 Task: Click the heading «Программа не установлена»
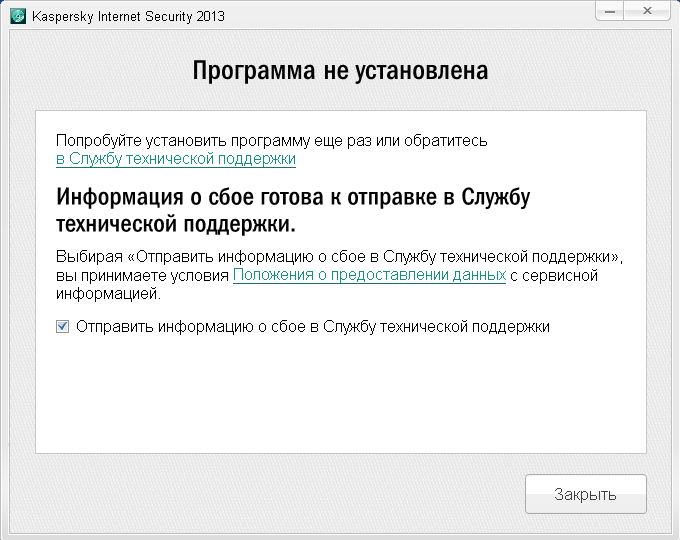coord(340,71)
